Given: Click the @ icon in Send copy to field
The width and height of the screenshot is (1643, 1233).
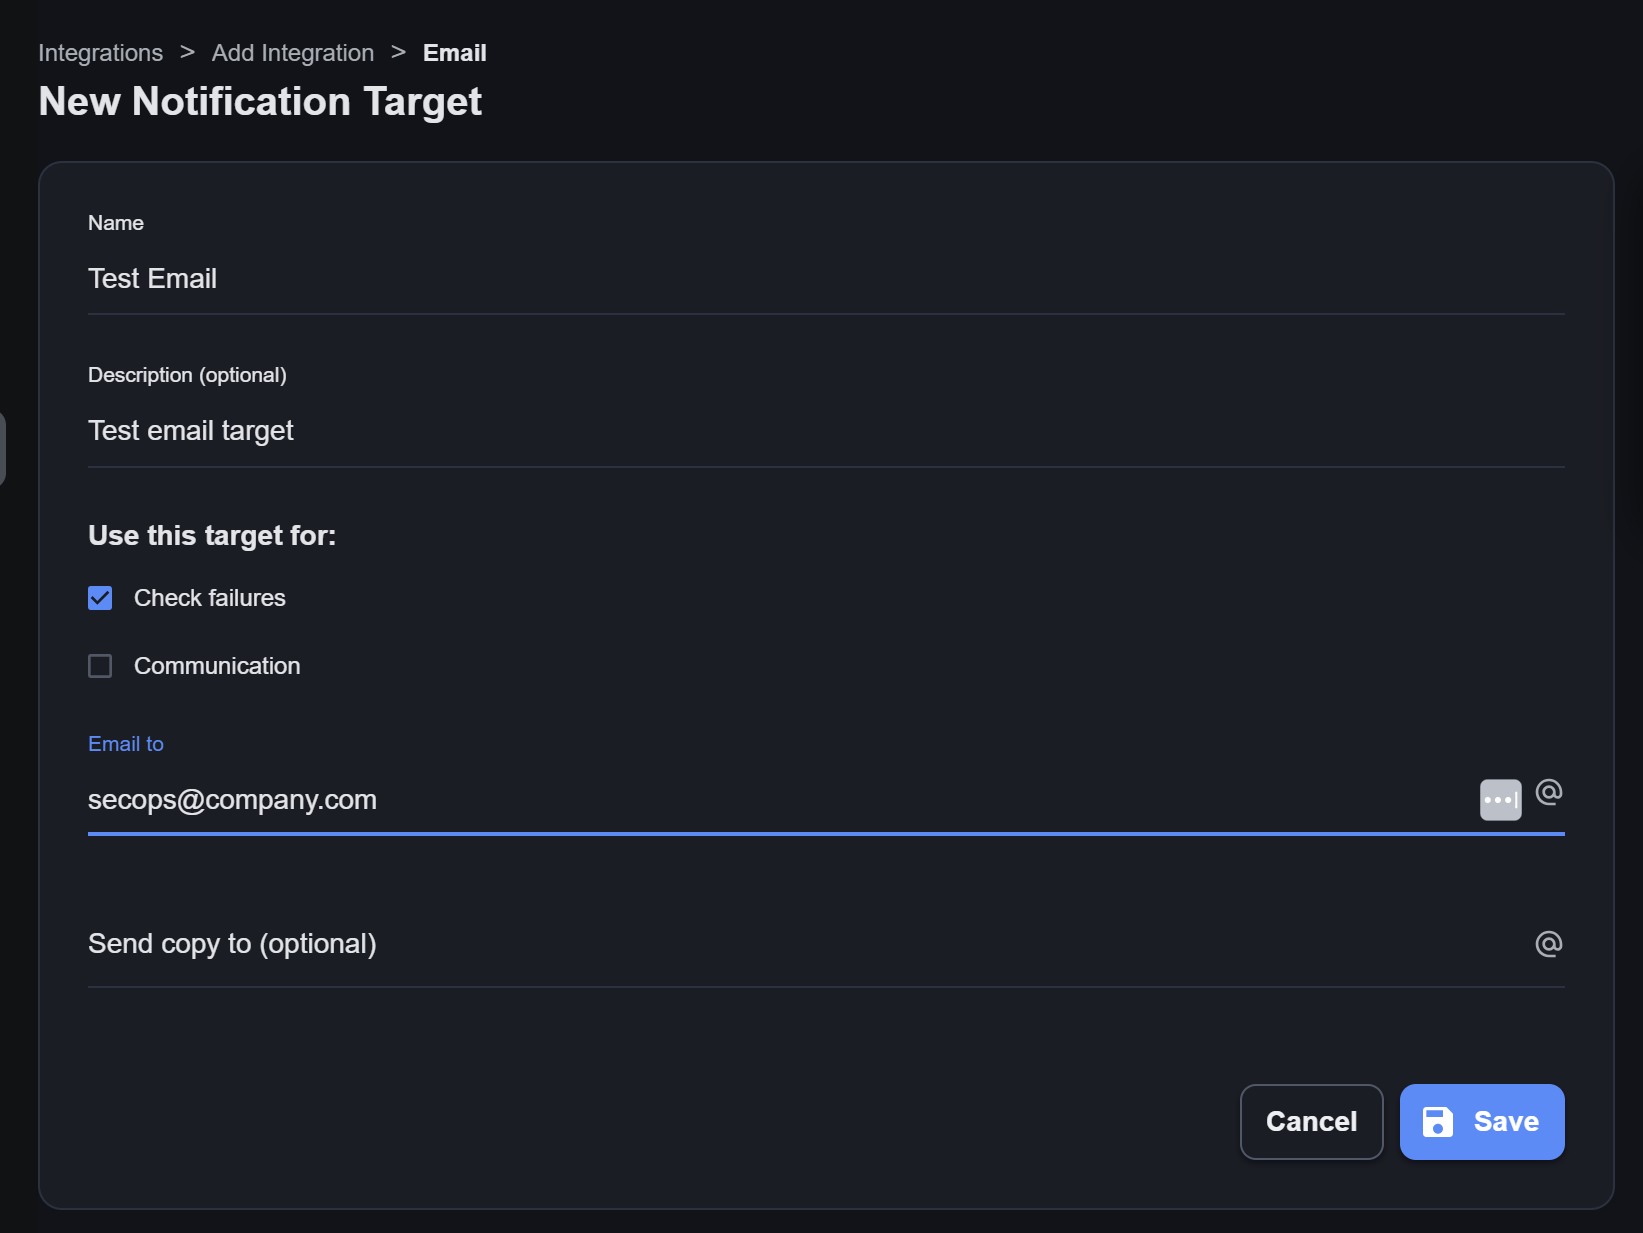Looking at the screenshot, I should tap(1548, 944).
